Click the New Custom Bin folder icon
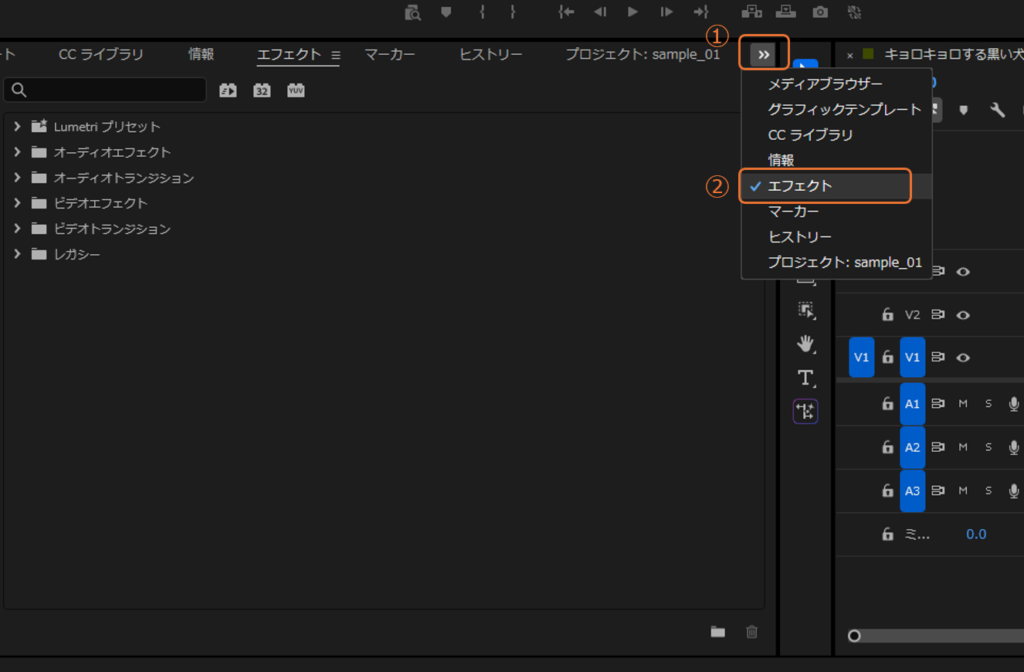 [717, 631]
